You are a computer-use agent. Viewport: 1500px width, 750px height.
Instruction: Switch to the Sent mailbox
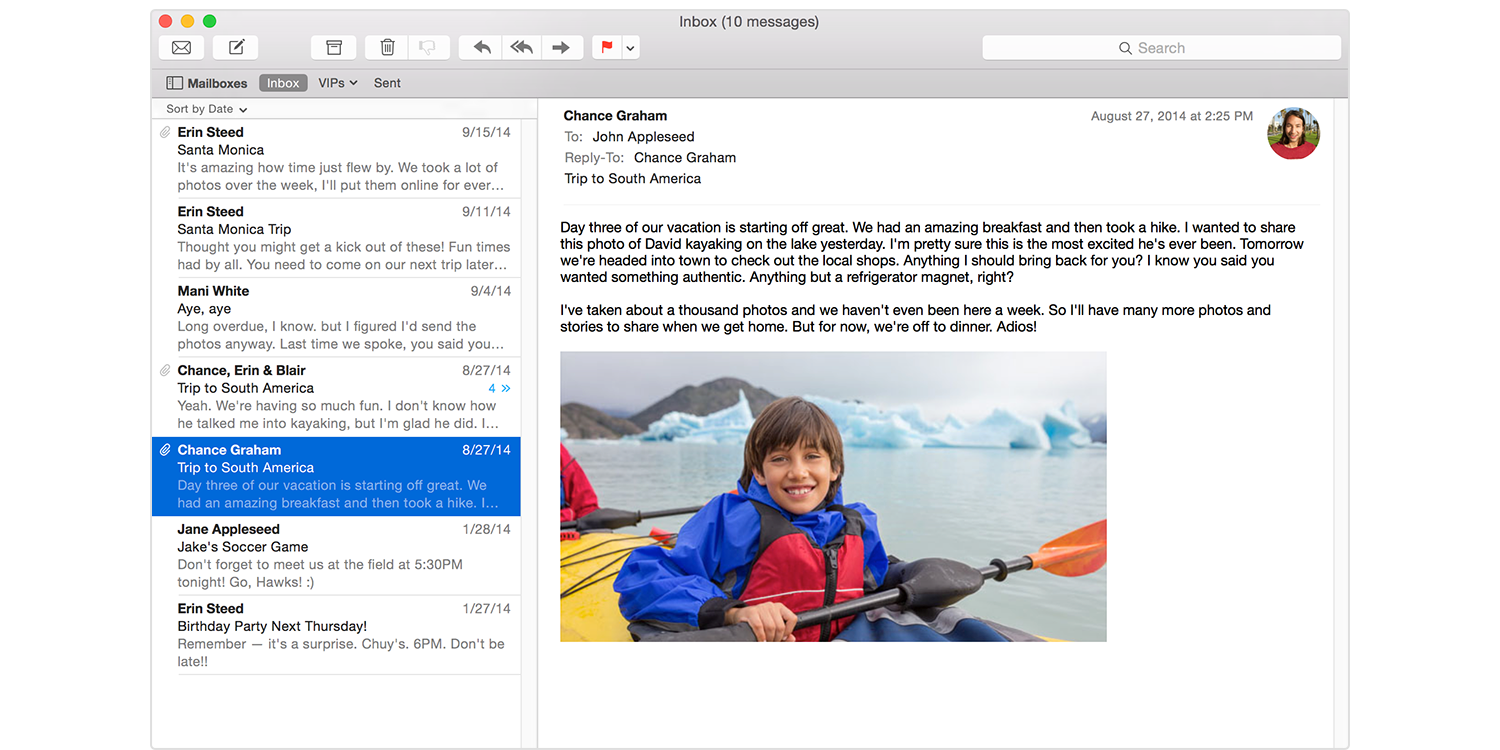(387, 83)
